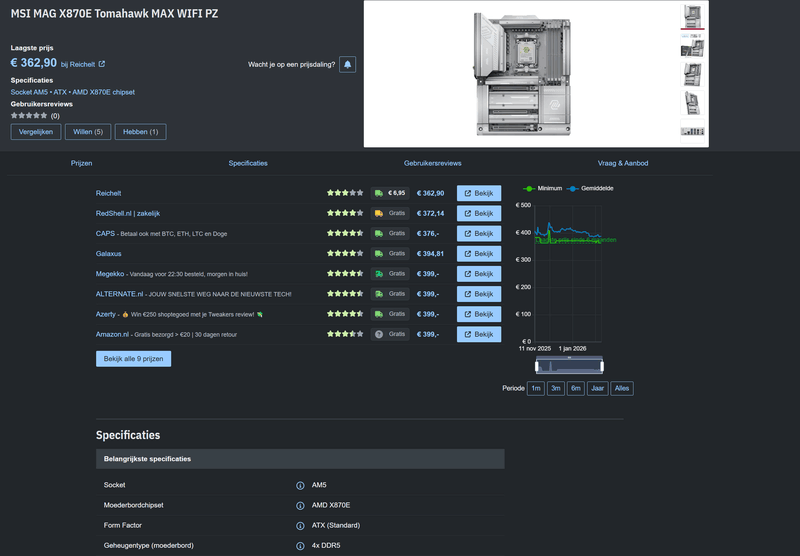Viewport: 800px width, 556px height.
Task: Click the € 372,14 price in RedShell row
Action: 430,213
